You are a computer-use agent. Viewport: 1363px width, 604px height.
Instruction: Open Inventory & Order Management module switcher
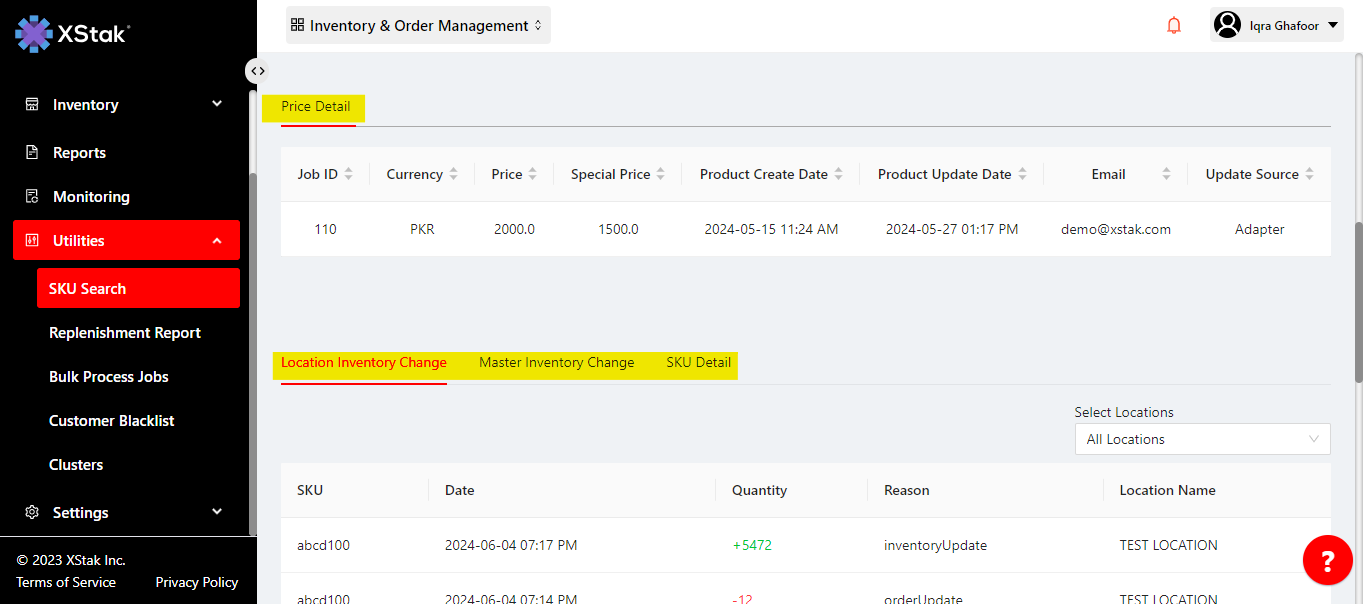(418, 26)
